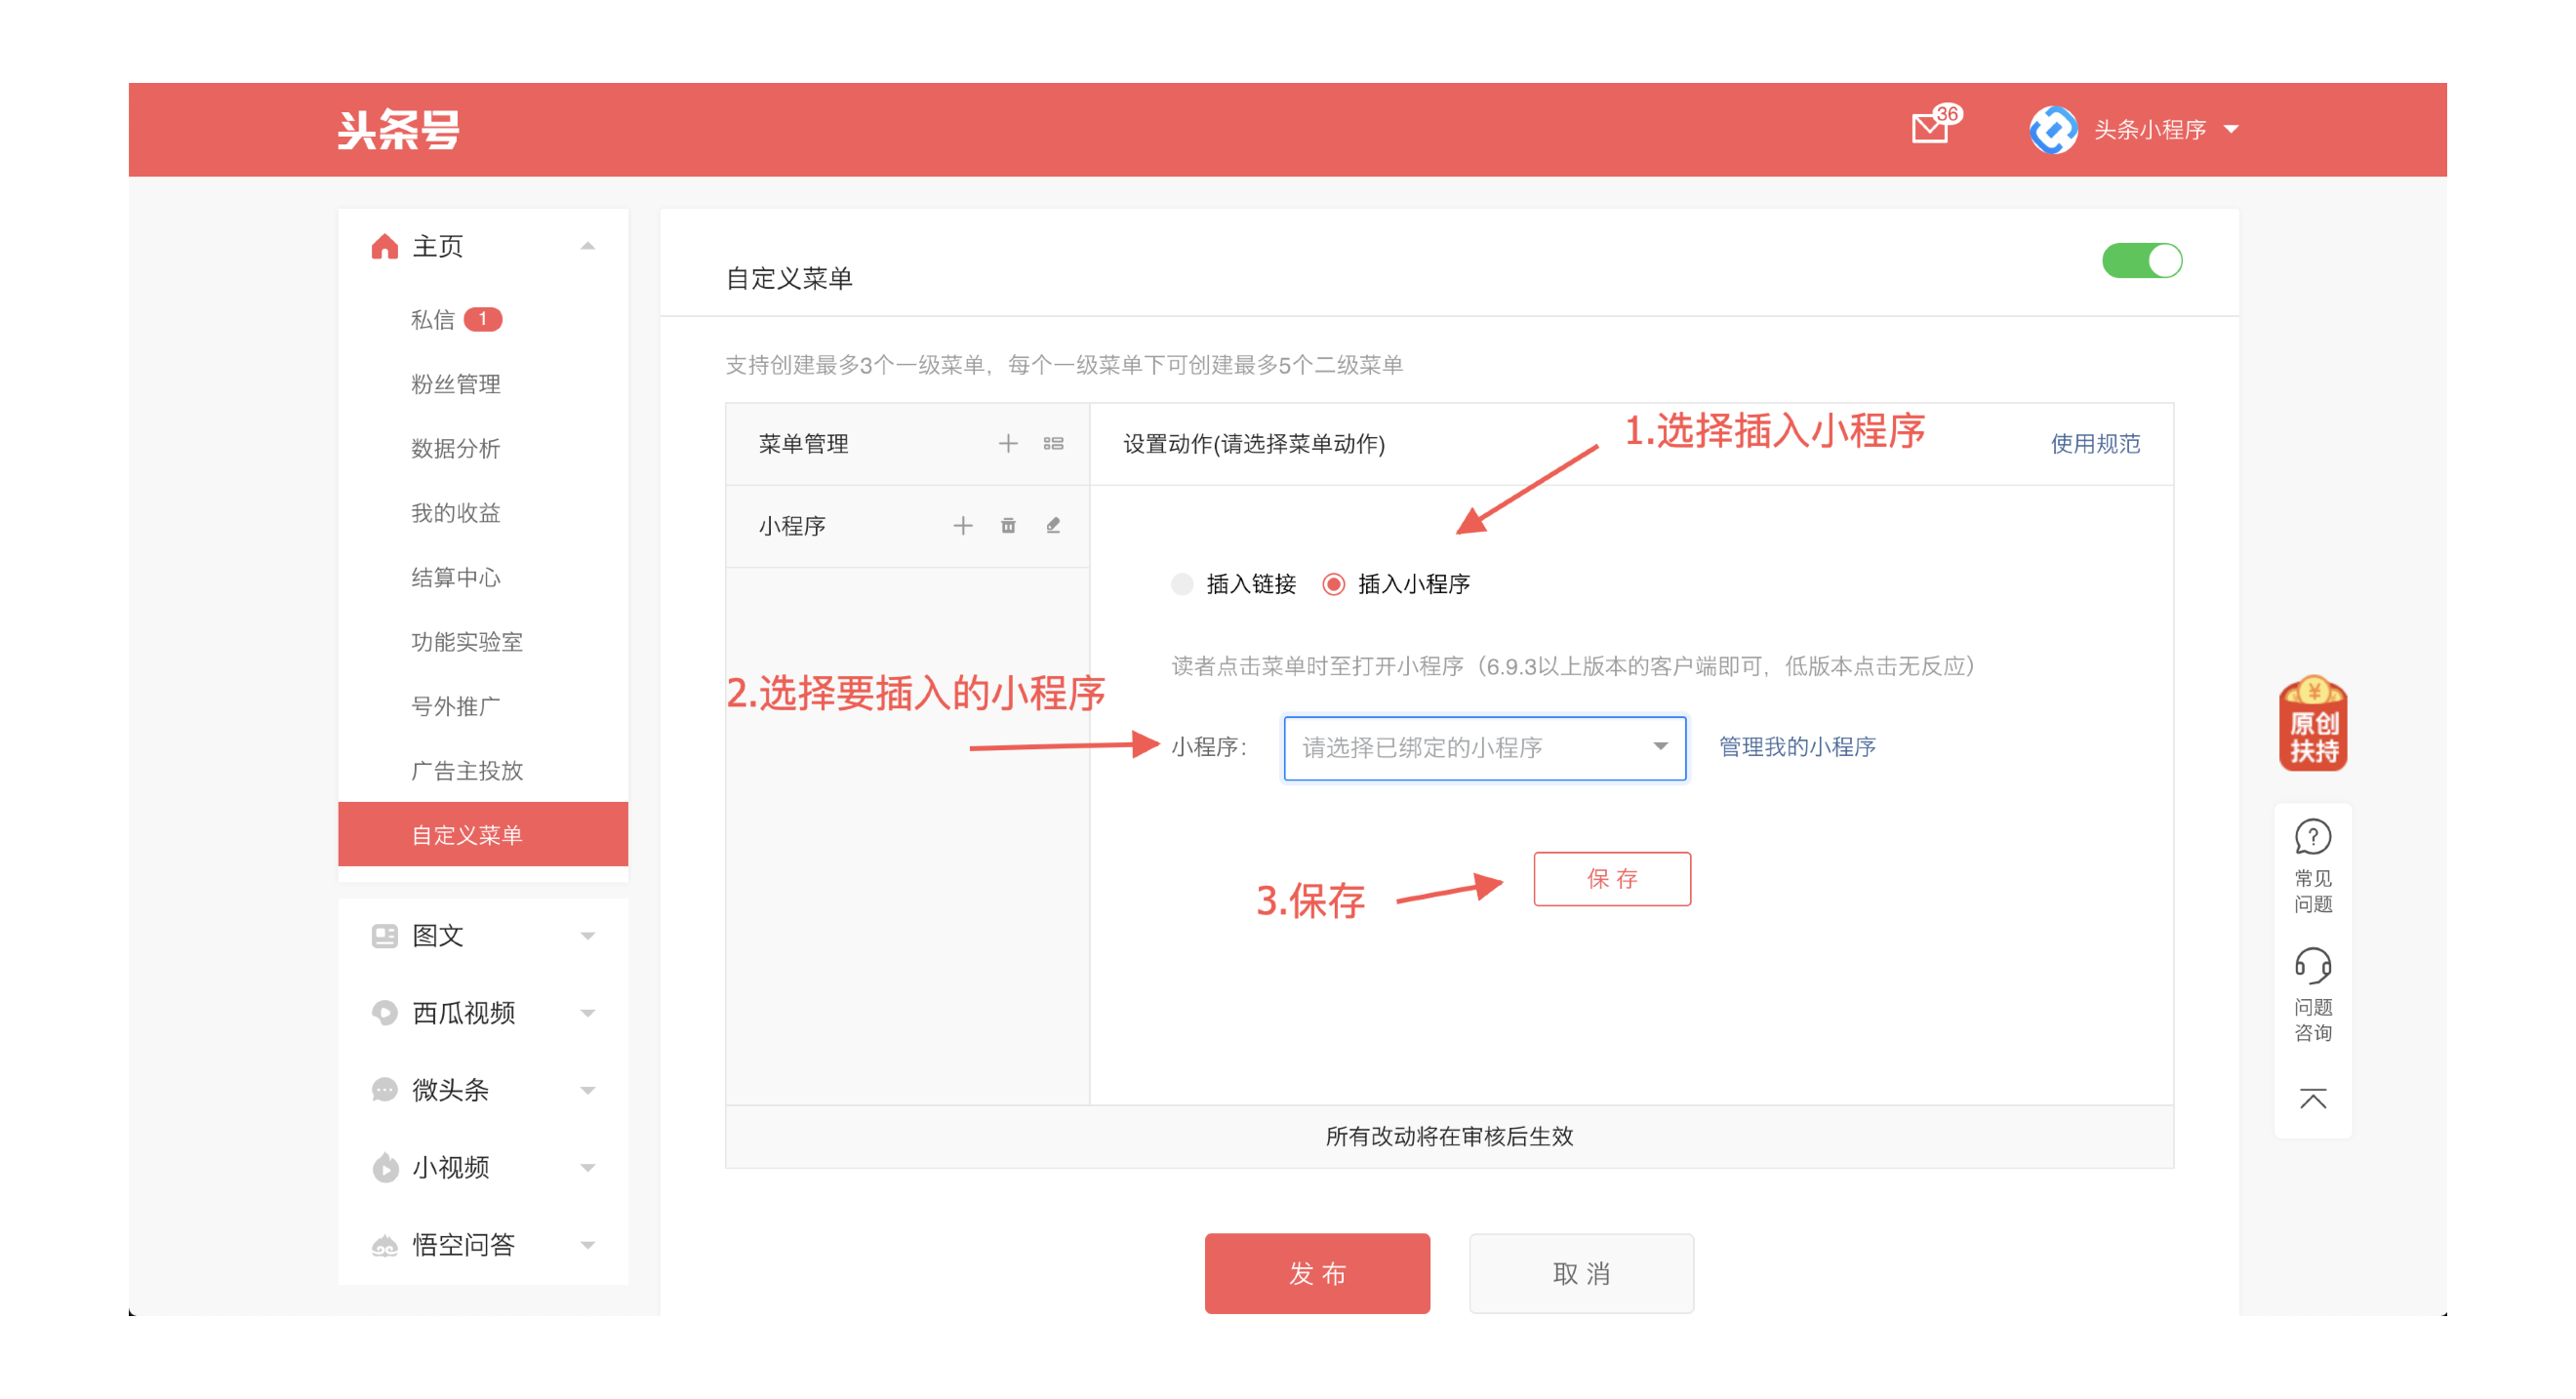Viewport: 2576px width, 1399px height.
Task: Edit the 小程序 menu name with pencil icon
Action: [1053, 525]
